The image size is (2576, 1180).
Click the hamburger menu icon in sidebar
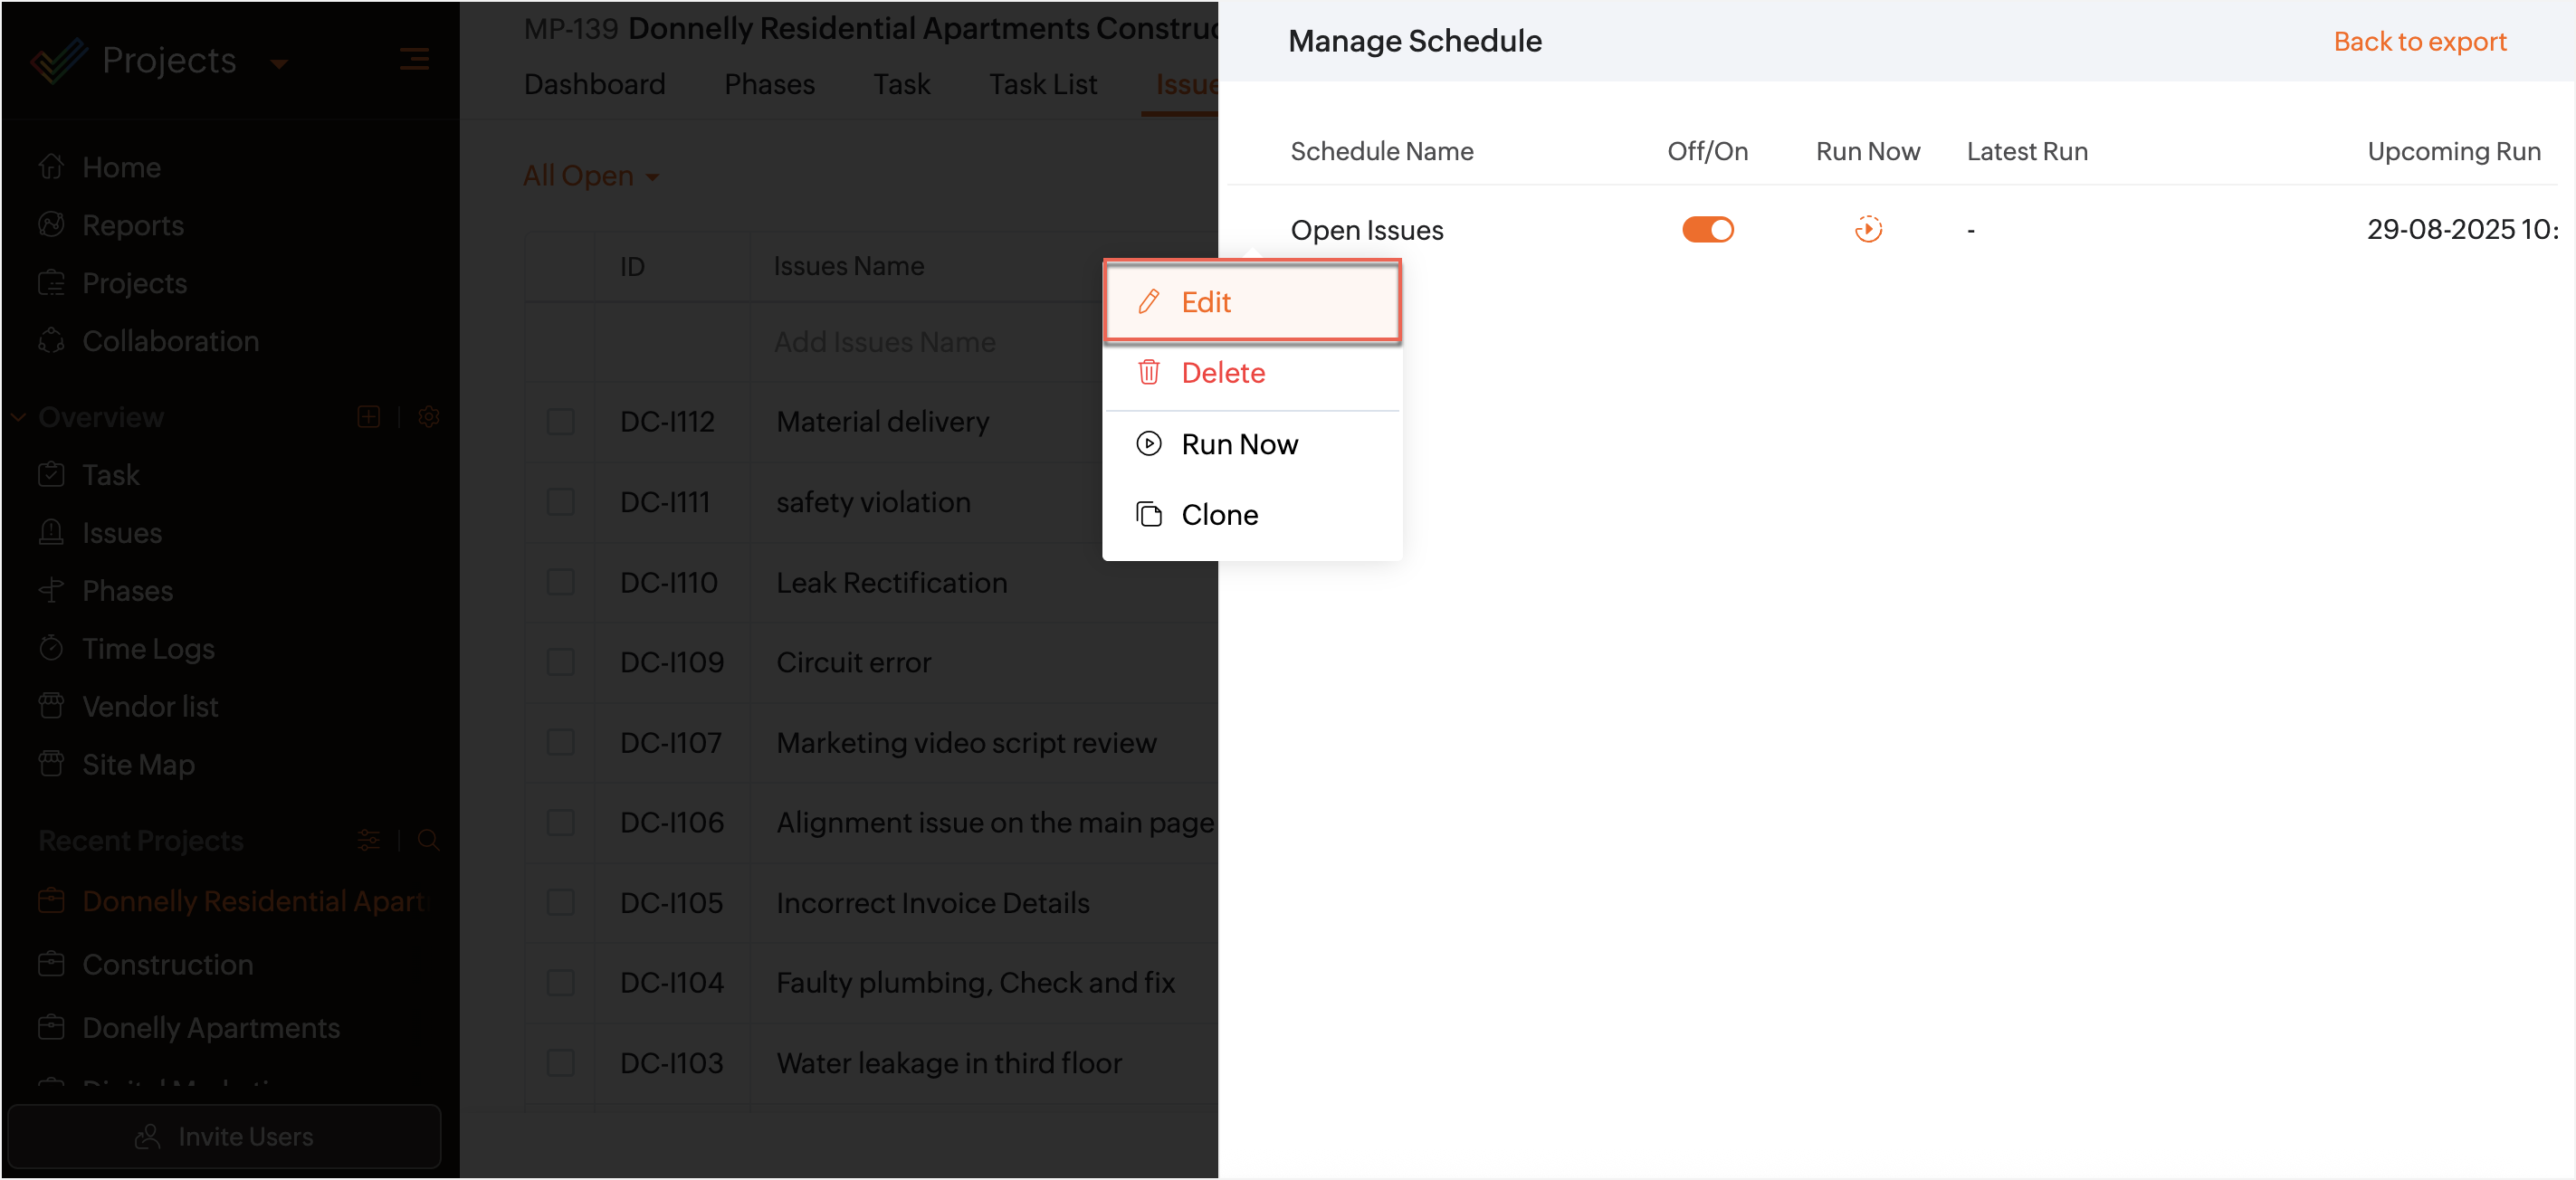tap(414, 60)
